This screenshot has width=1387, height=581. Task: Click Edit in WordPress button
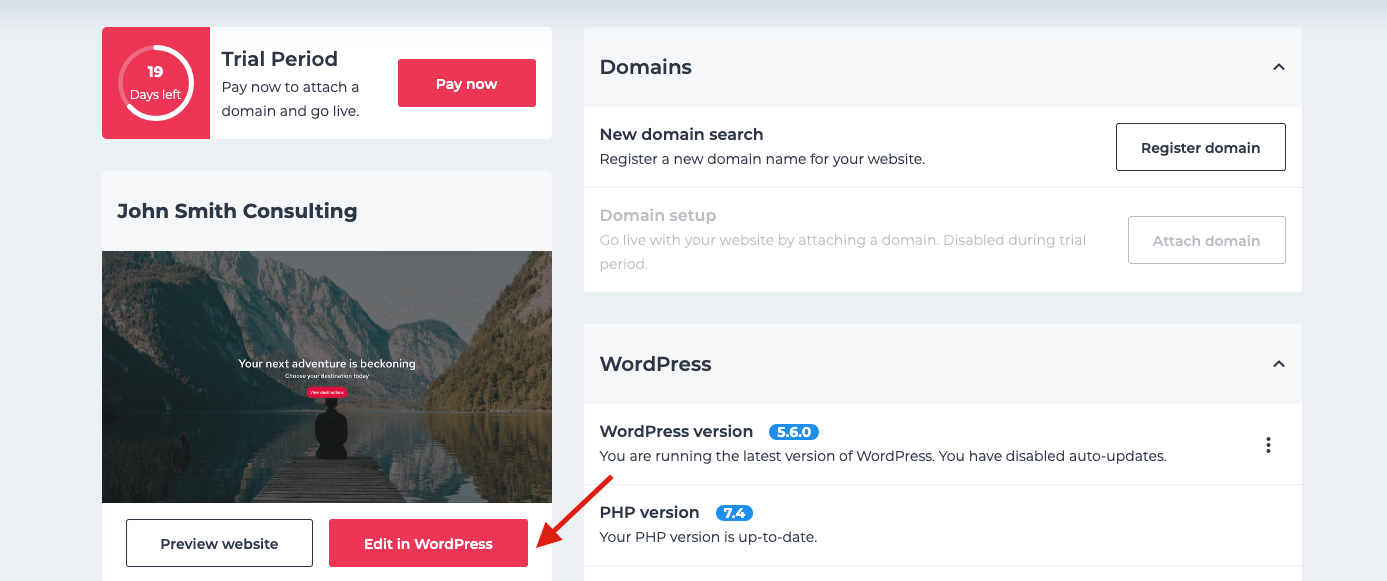[x=428, y=543]
